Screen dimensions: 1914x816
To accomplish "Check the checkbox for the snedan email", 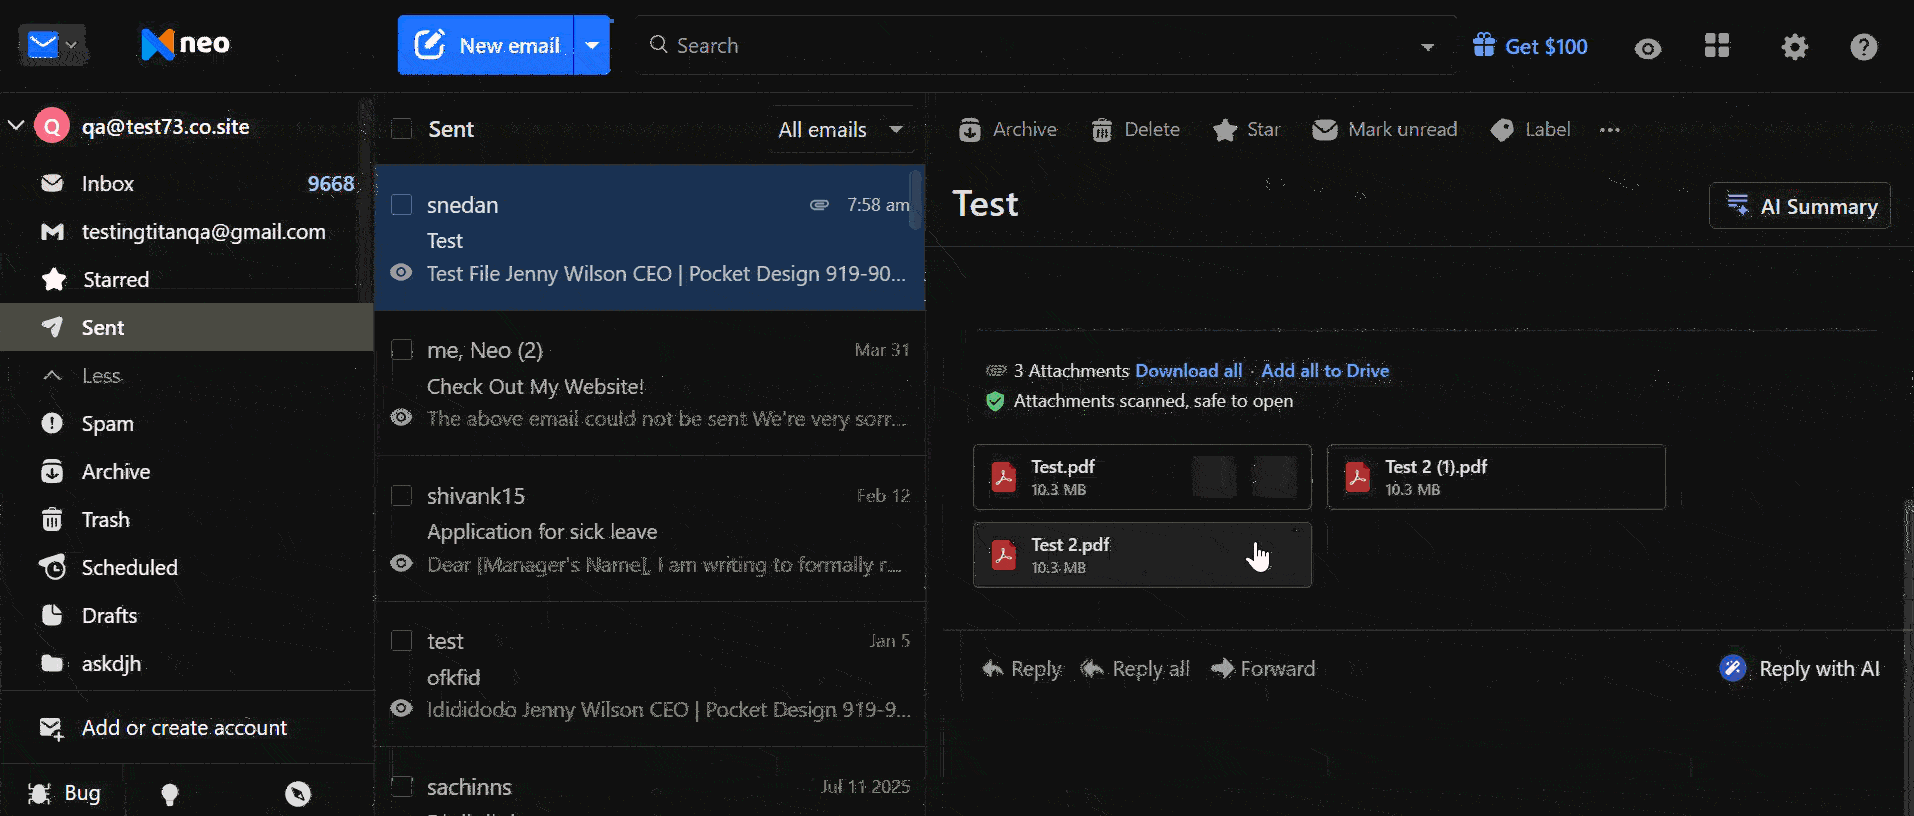I will click(402, 204).
